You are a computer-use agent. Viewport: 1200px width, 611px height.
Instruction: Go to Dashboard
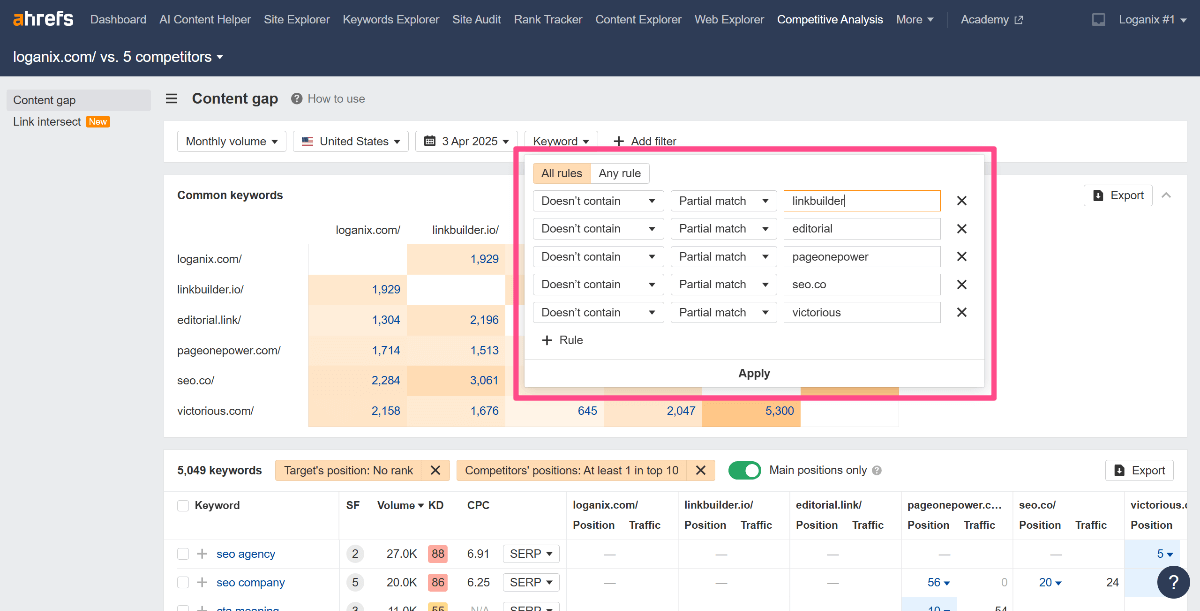[118, 19]
